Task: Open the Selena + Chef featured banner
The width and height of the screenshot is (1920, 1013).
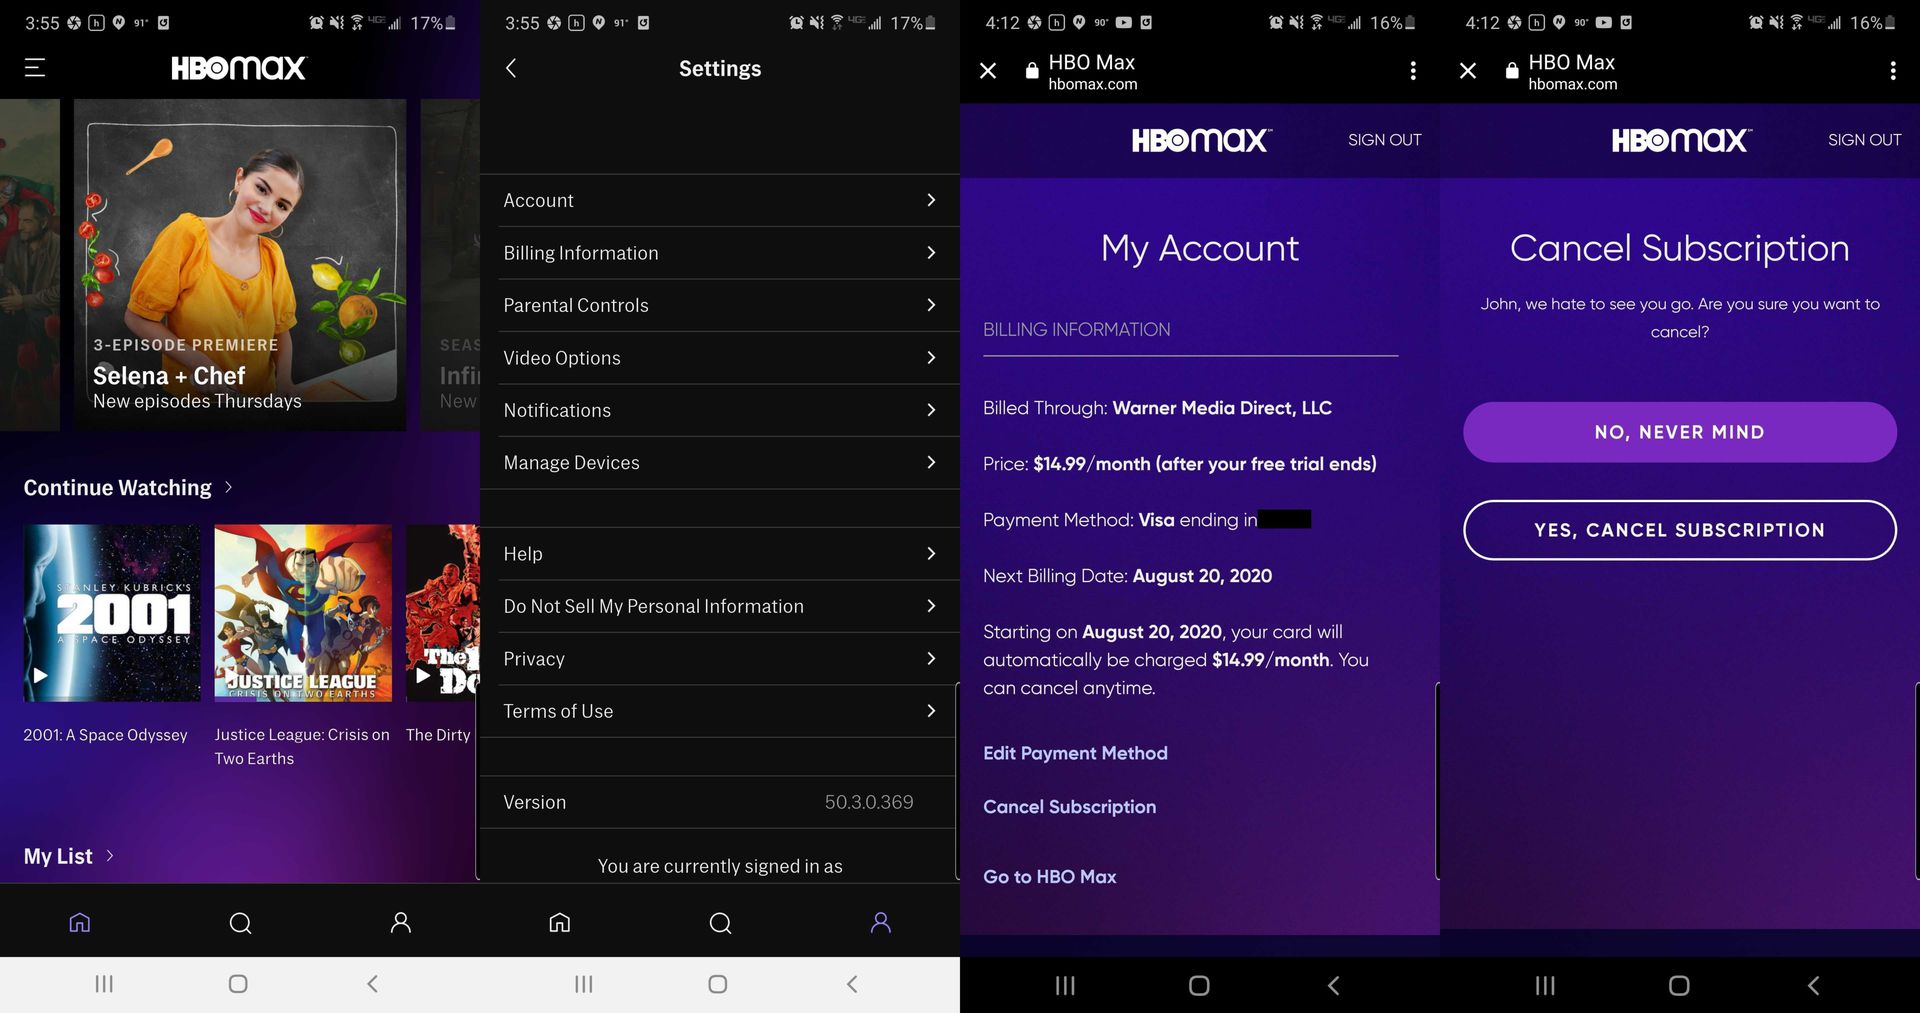Action: [240, 265]
